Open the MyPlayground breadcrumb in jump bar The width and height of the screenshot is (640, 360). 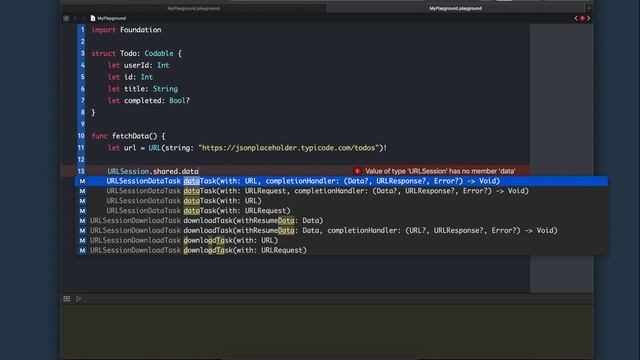point(111,18)
